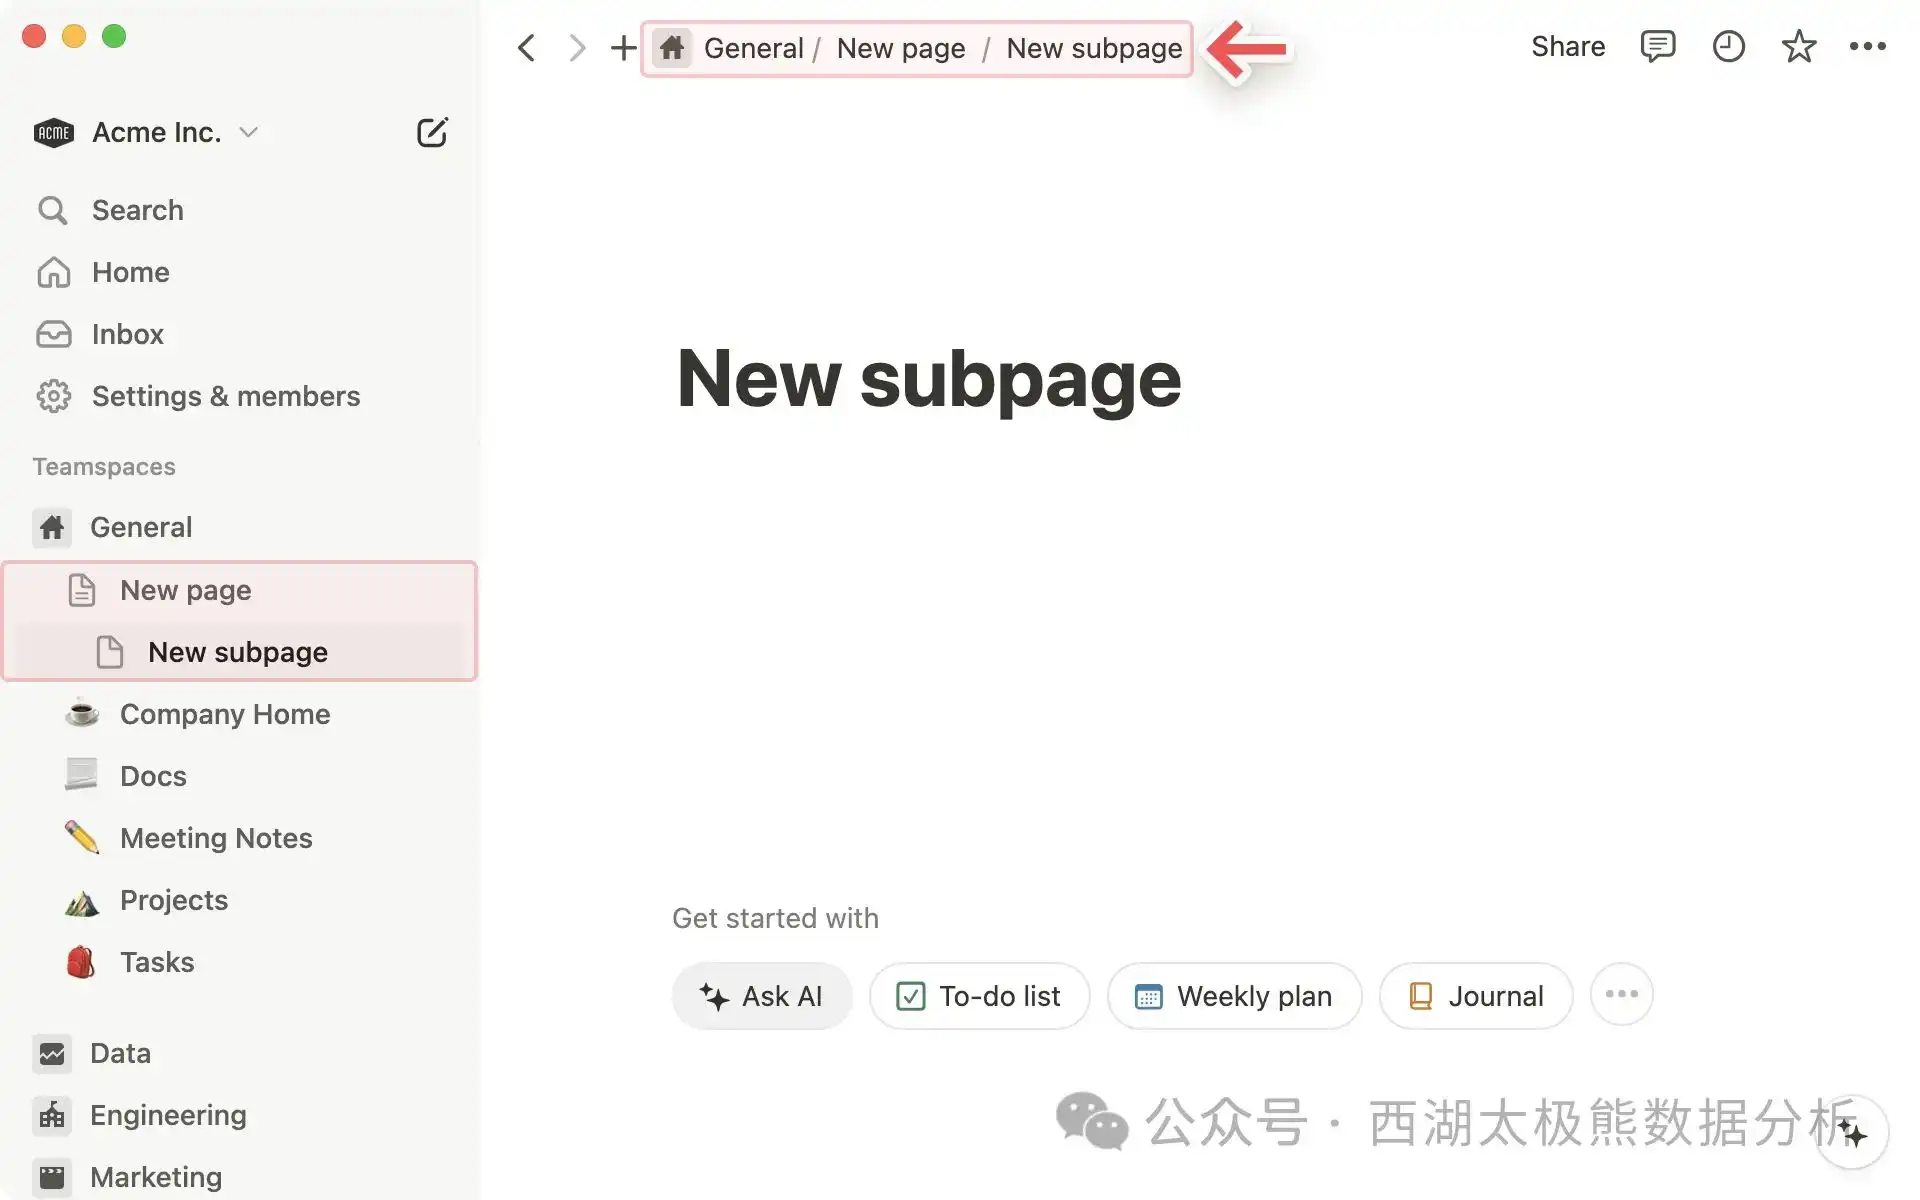Open Inbox from the sidebar
The width and height of the screenshot is (1920, 1200).
[127, 334]
